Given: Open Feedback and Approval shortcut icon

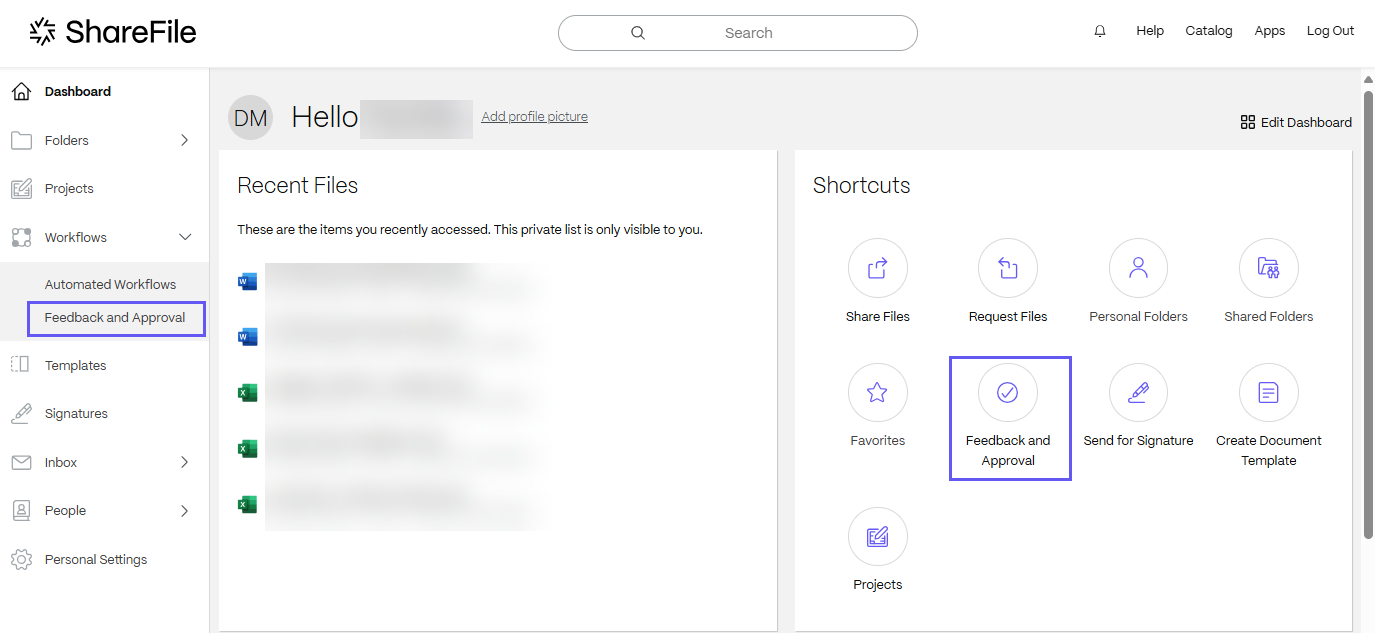Looking at the screenshot, I should tap(1008, 392).
